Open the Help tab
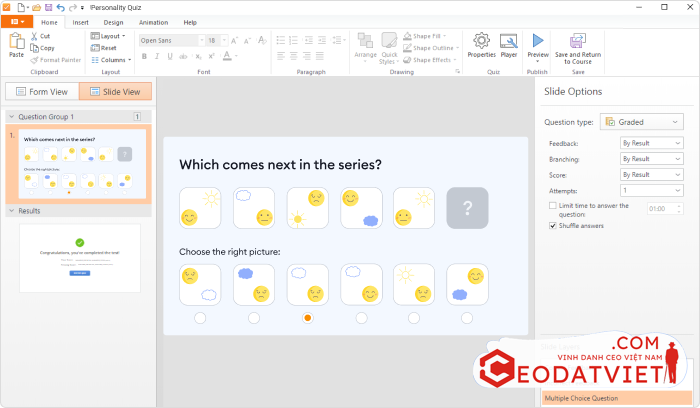The width and height of the screenshot is (700, 408). (x=190, y=22)
